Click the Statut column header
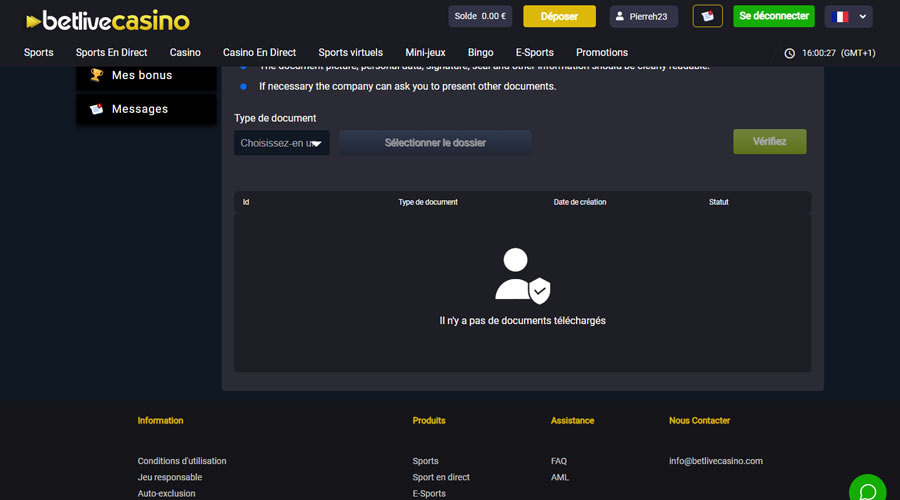Image resolution: width=900 pixels, height=500 pixels. [719, 202]
